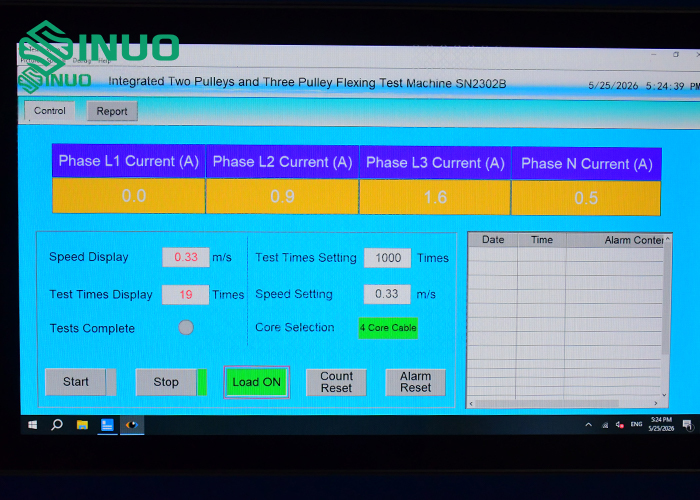Viewport: 700px width, 500px height.
Task: Toggle the Load ON button
Action: (x=256, y=382)
